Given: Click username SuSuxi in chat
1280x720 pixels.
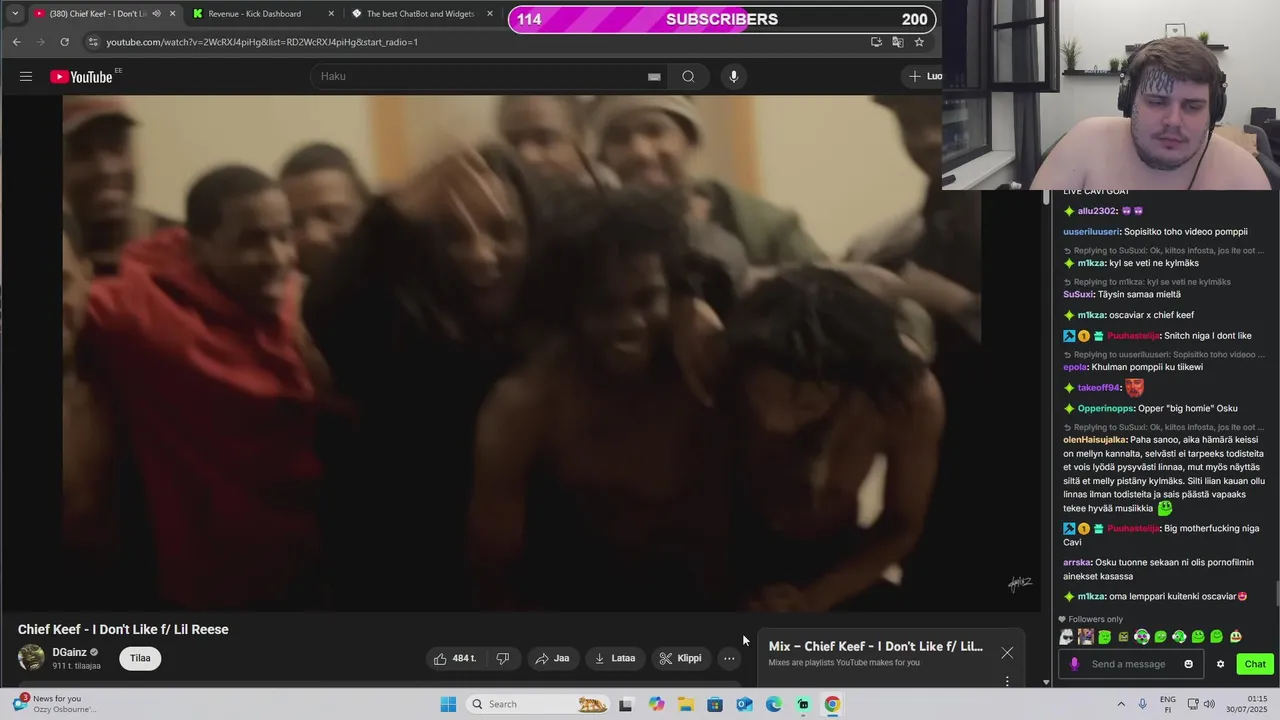Looking at the screenshot, I should pos(1079,294).
